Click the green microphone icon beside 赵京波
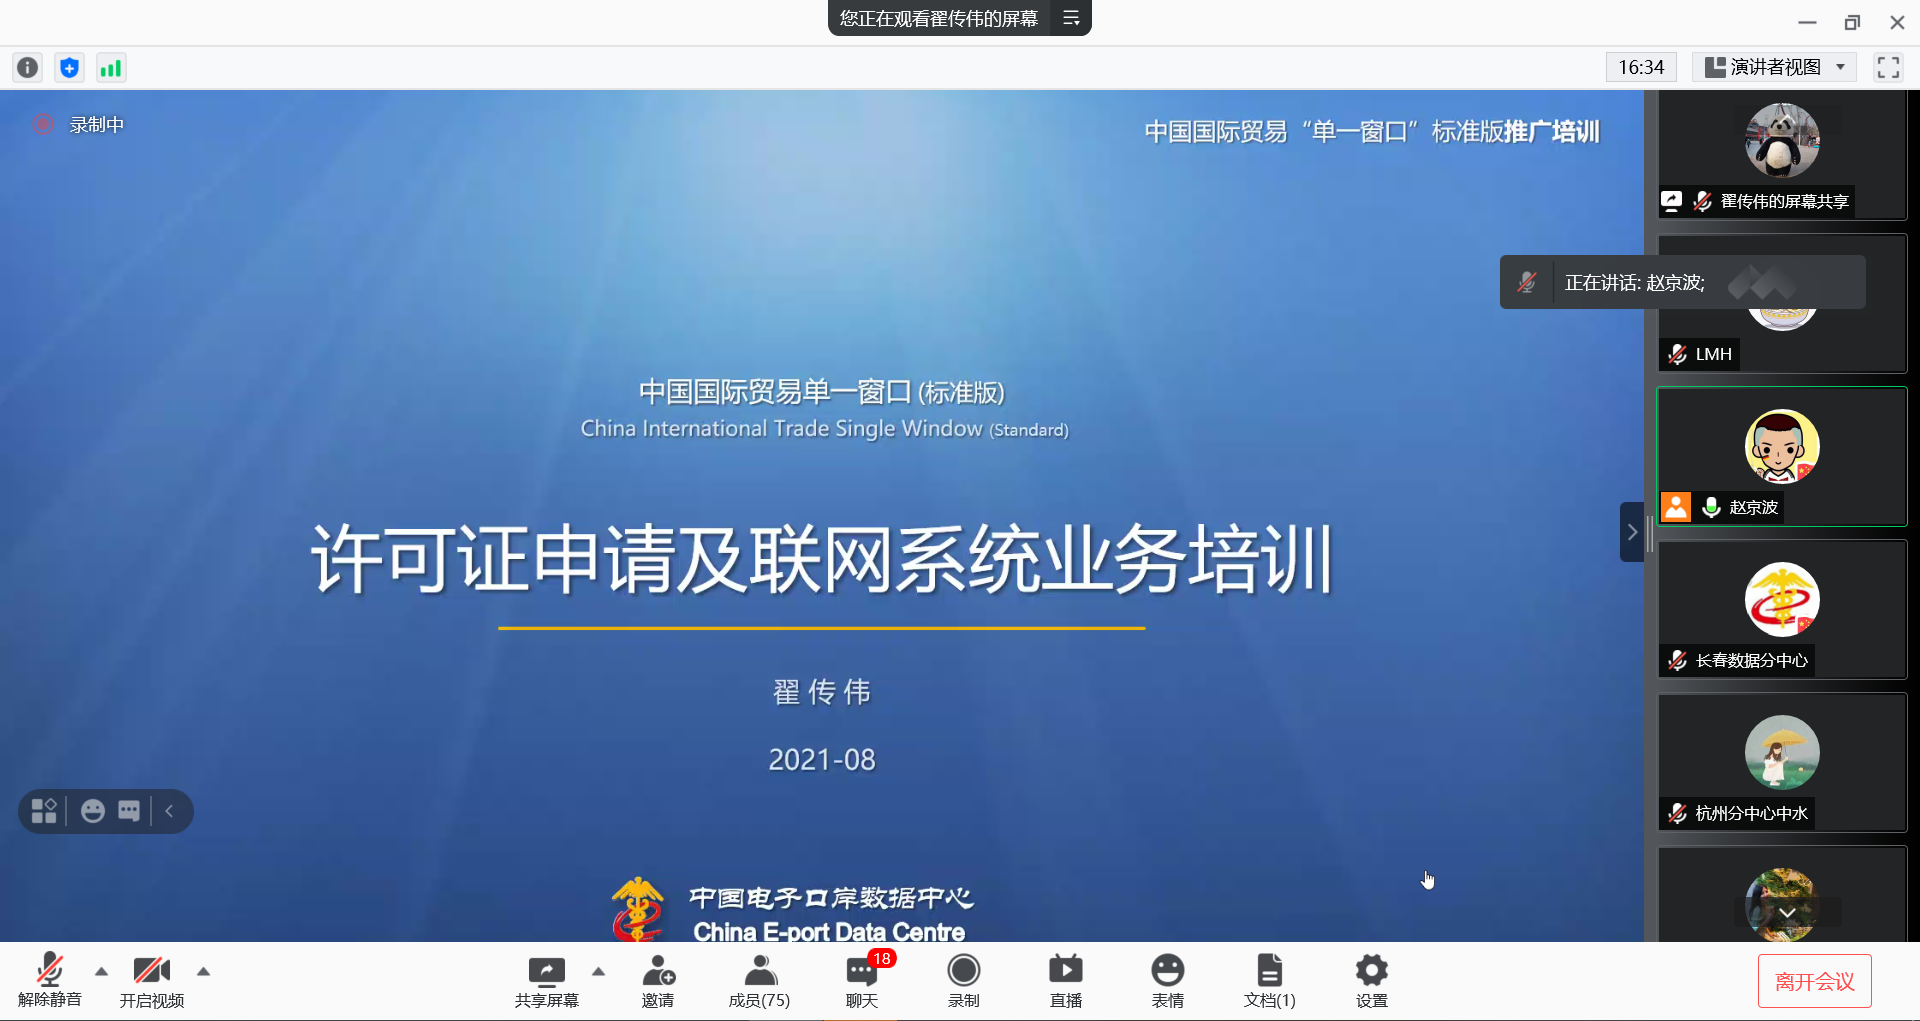Screen dimensions: 1920x1021 (1711, 507)
